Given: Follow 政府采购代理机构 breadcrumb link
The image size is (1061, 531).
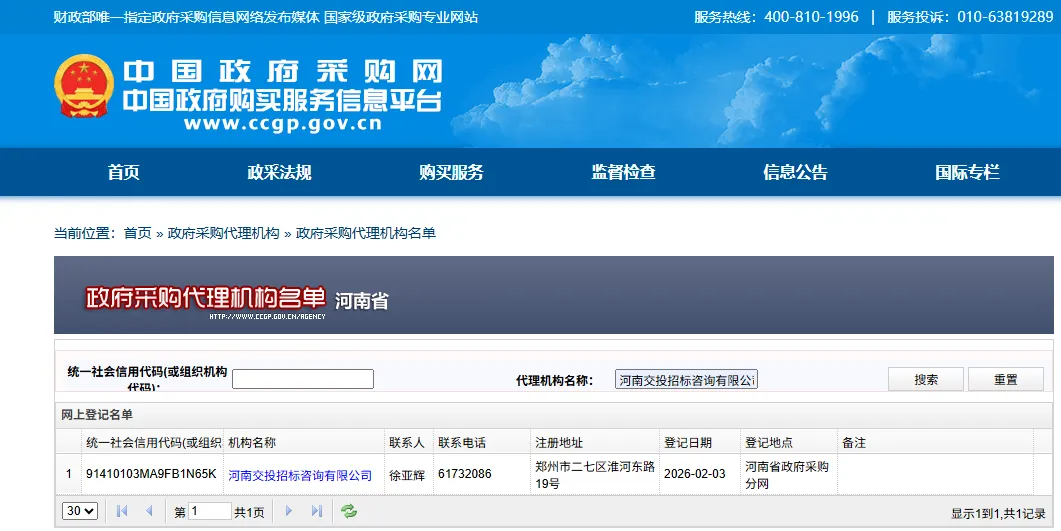Looking at the screenshot, I should coord(223,233).
